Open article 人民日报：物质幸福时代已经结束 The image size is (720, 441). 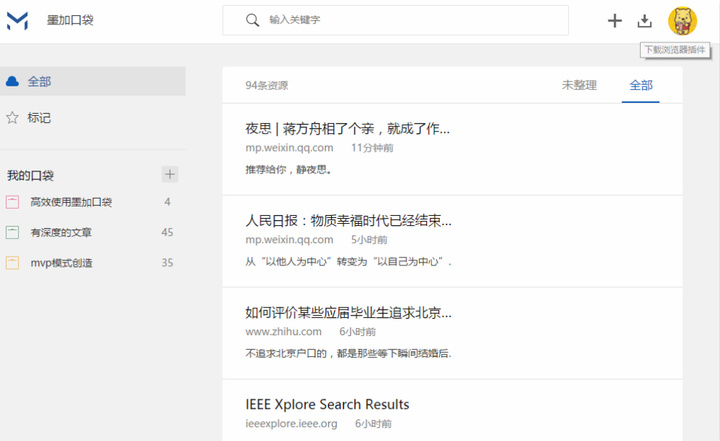pos(349,220)
